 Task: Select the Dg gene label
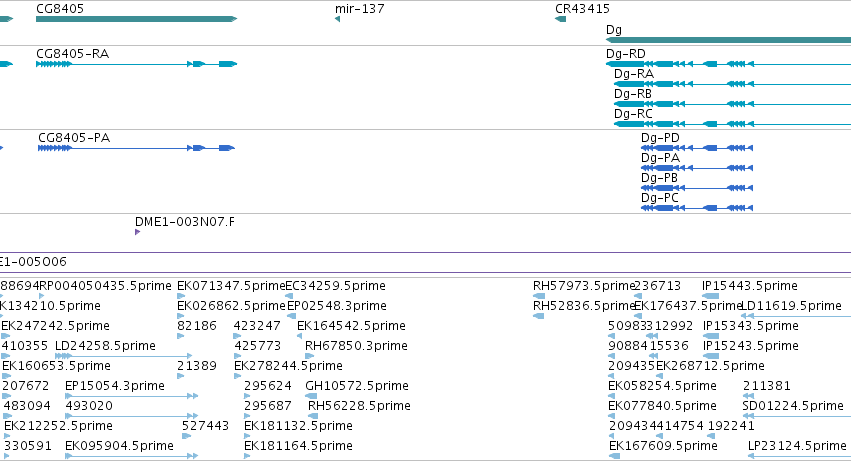click(x=614, y=30)
